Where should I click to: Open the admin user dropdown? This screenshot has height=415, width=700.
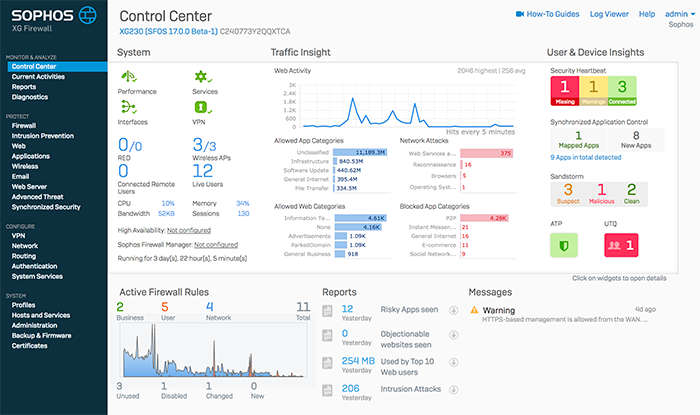pos(680,14)
